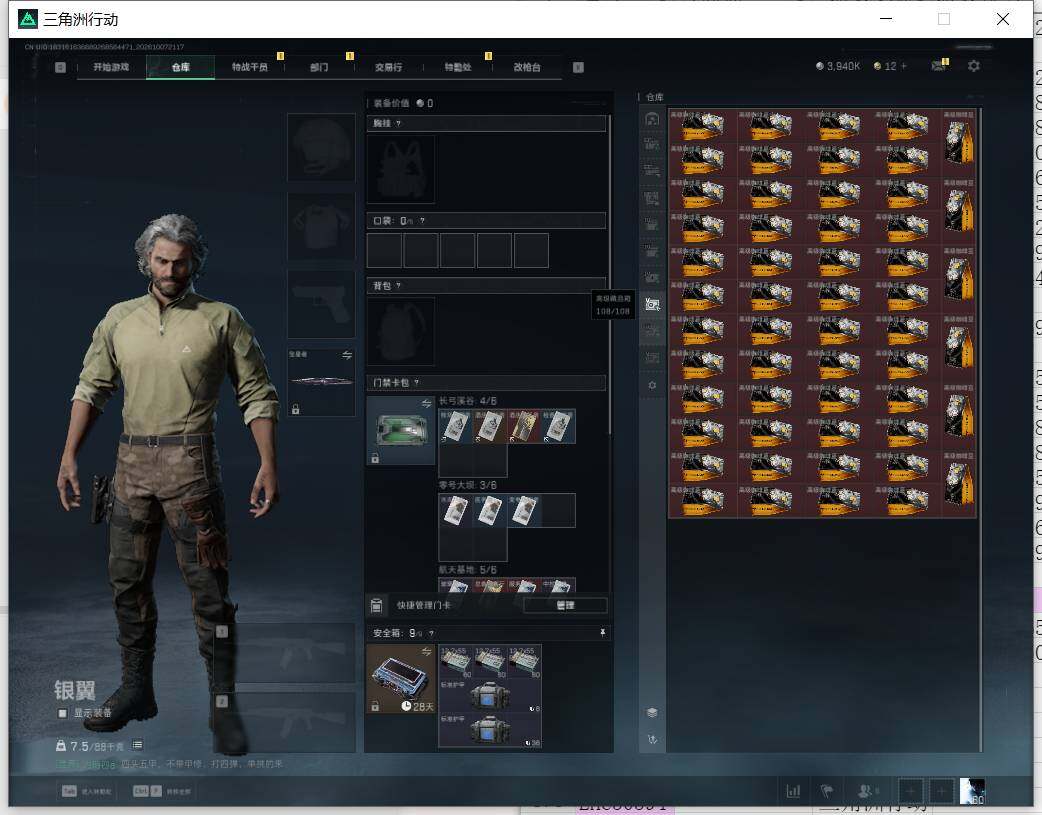Screen dimensions: 1042x815
Task: Add currency with the plus next to 12
Action: 903,66
